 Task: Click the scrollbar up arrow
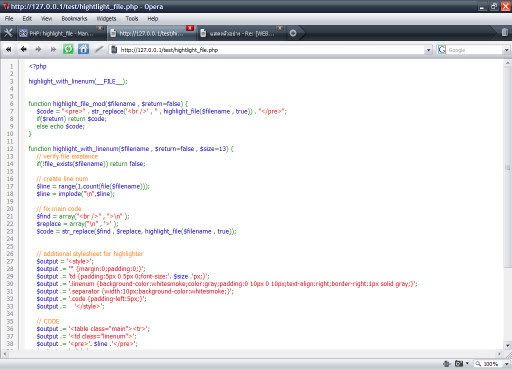[x=508, y=63]
